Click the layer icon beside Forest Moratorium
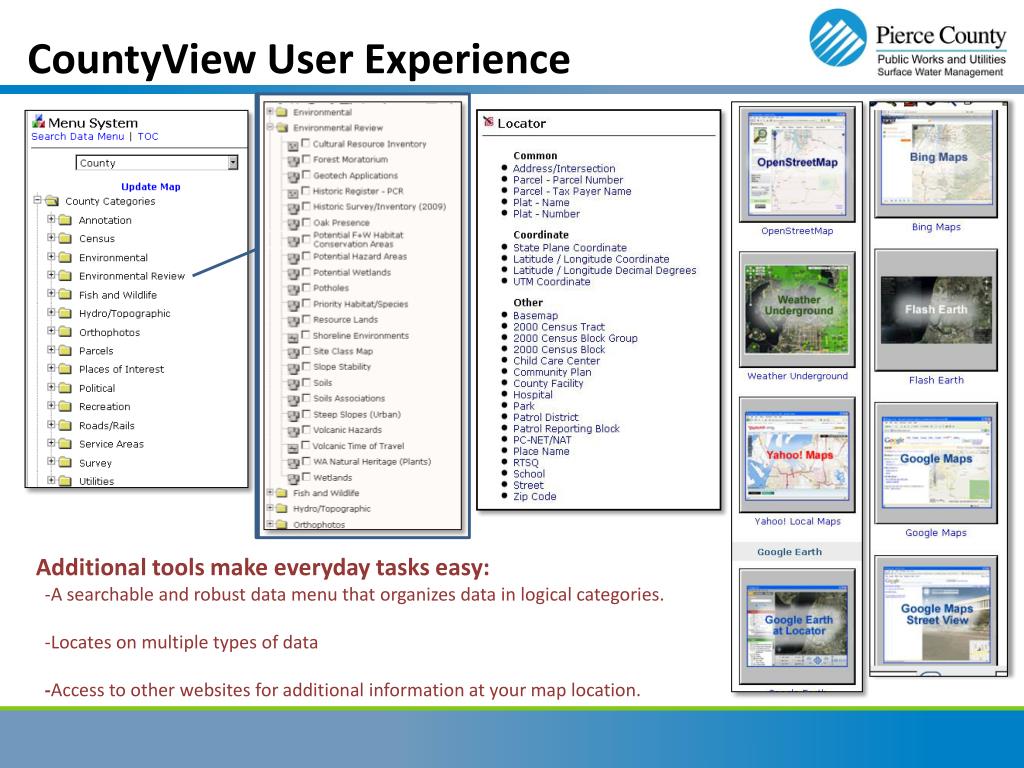 [293, 161]
